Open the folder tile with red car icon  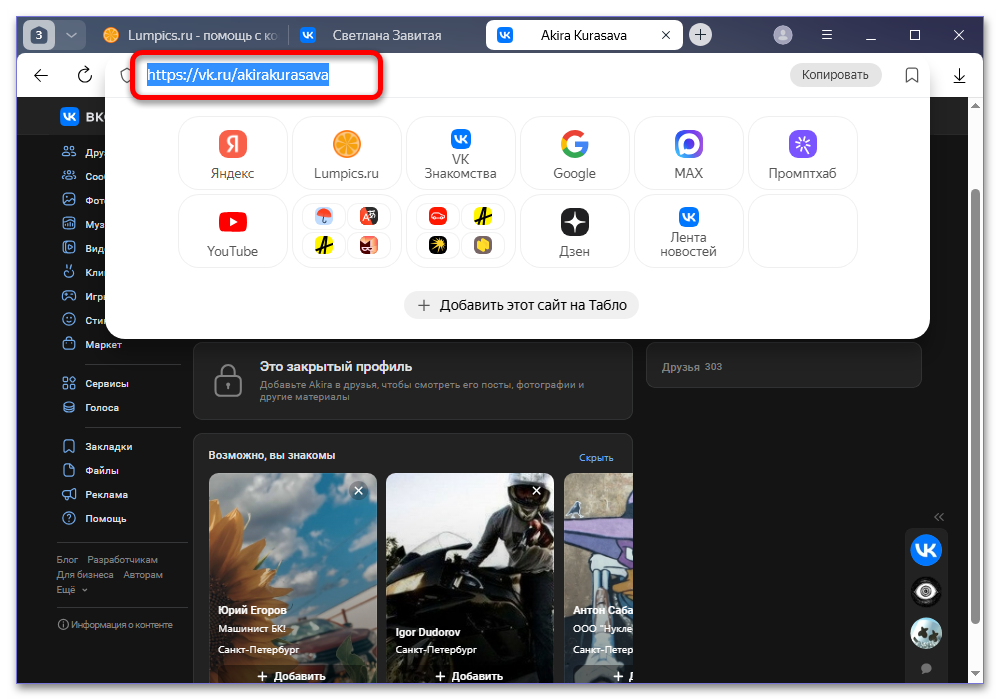tap(460, 231)
